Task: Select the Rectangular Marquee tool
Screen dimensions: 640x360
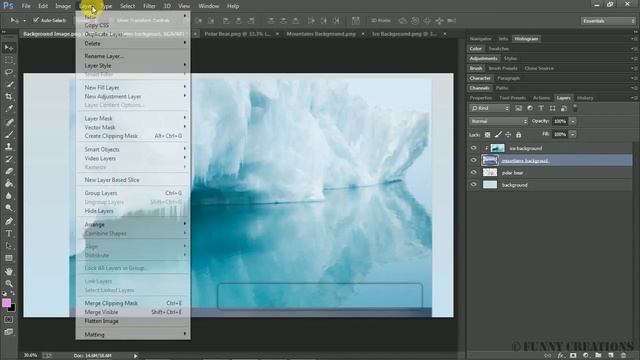Action: 9,60
